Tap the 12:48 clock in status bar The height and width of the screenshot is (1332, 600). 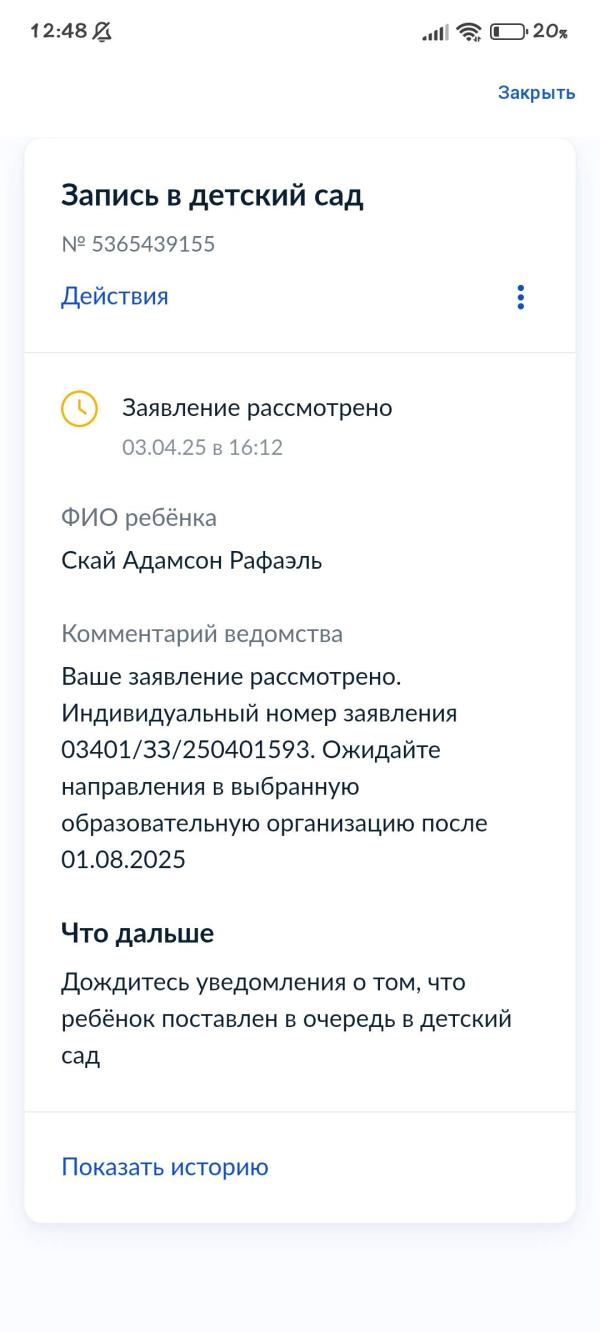tap(58, 32)
